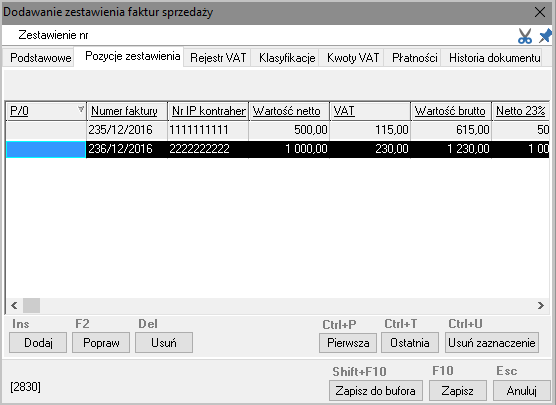This screenshot has height=405, width=556.
Task: Click the scissors icon
Action: (525, 36)
